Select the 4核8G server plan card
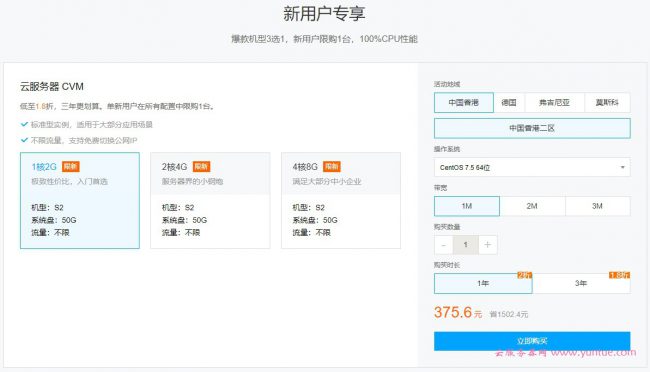This screenshot has width=650, height=372. point(341,200)
